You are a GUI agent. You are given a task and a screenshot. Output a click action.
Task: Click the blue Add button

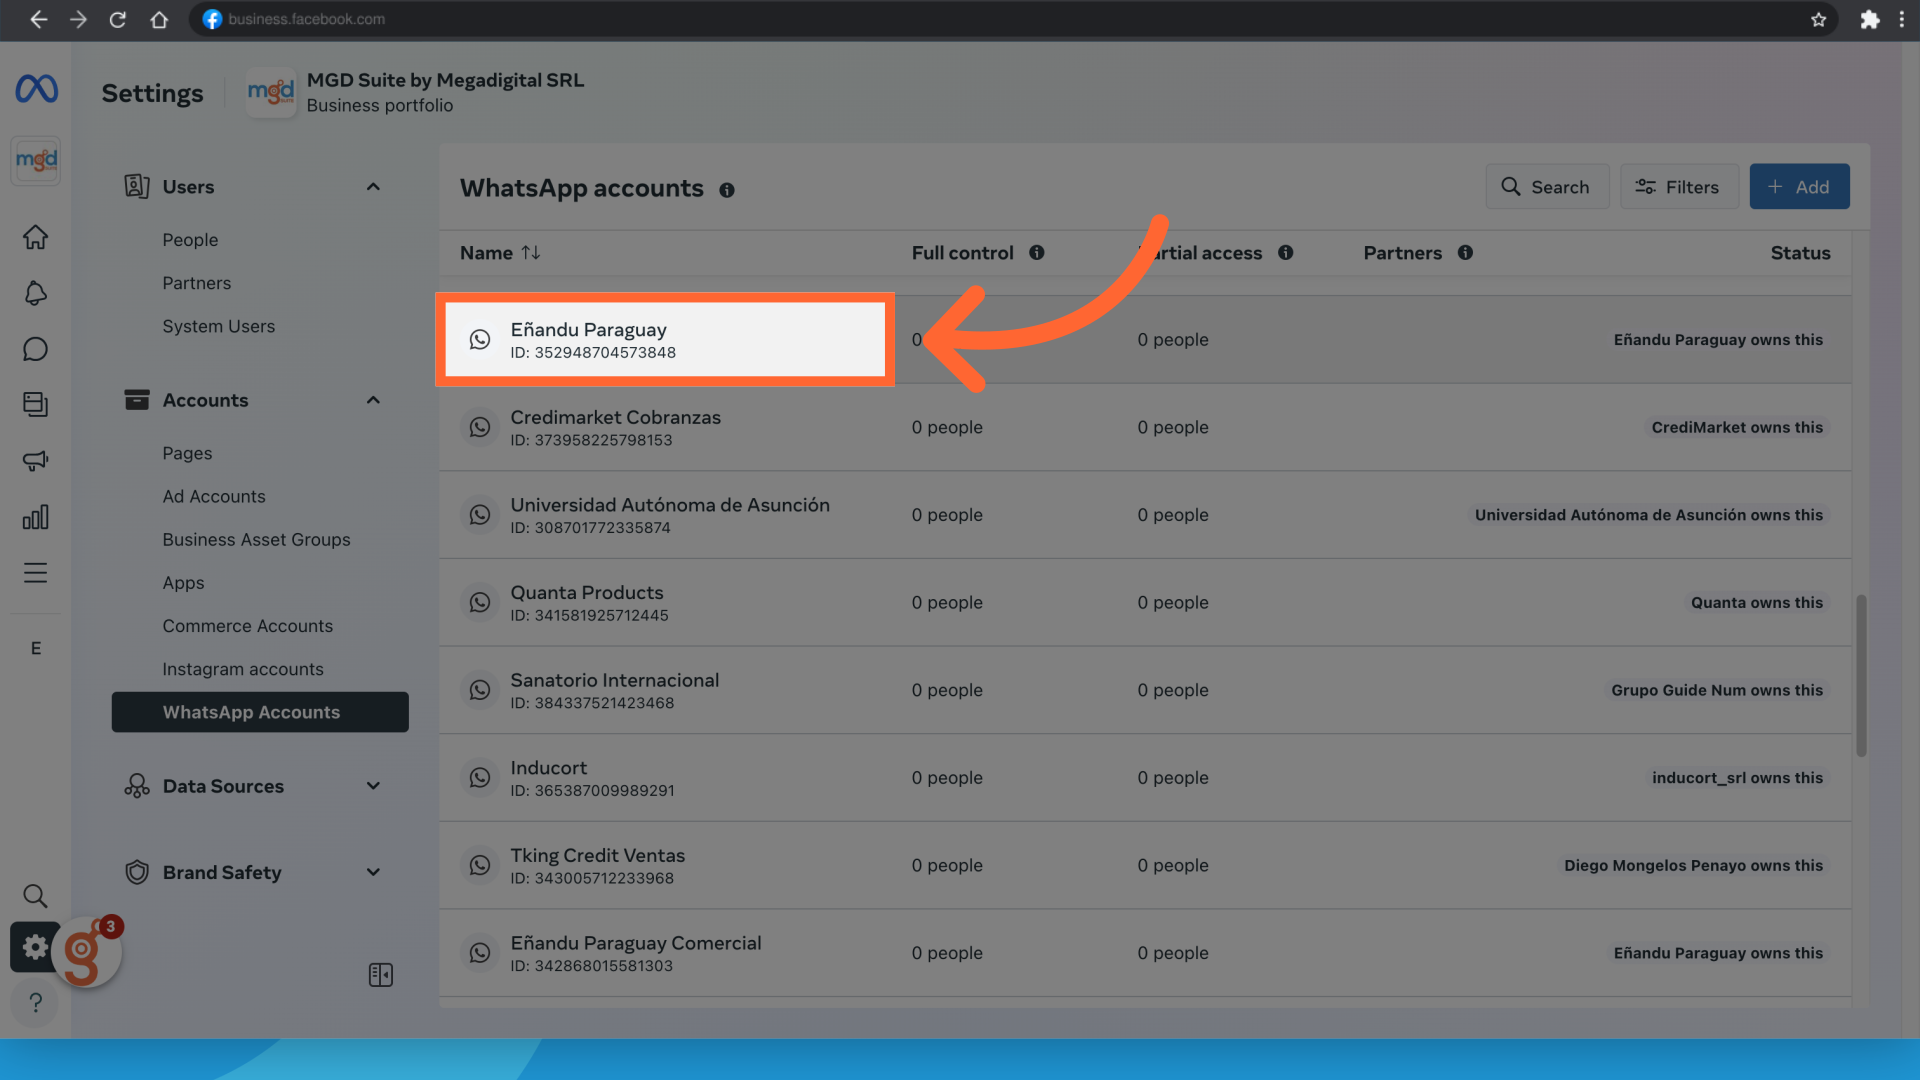[1799, 187]
